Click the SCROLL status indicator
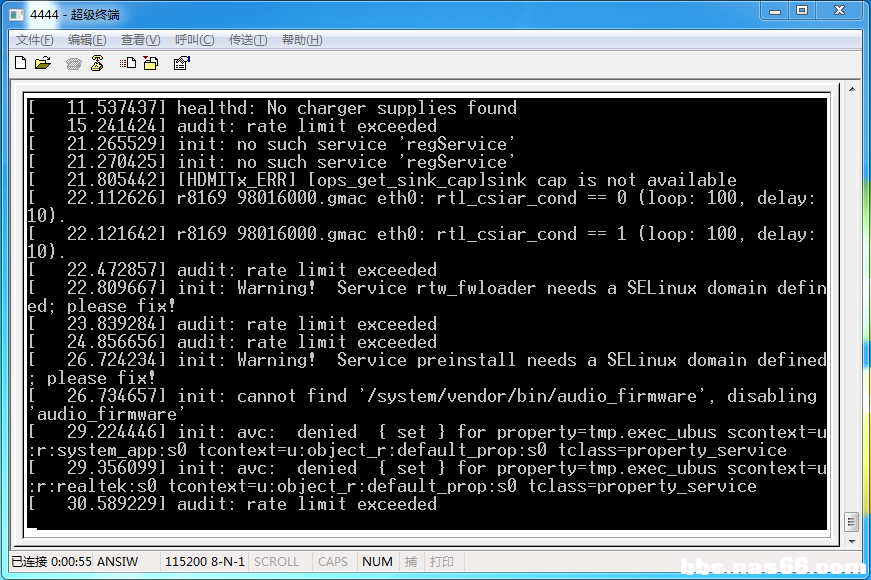Screen dimensions: 871x580 tap(276, 562)
